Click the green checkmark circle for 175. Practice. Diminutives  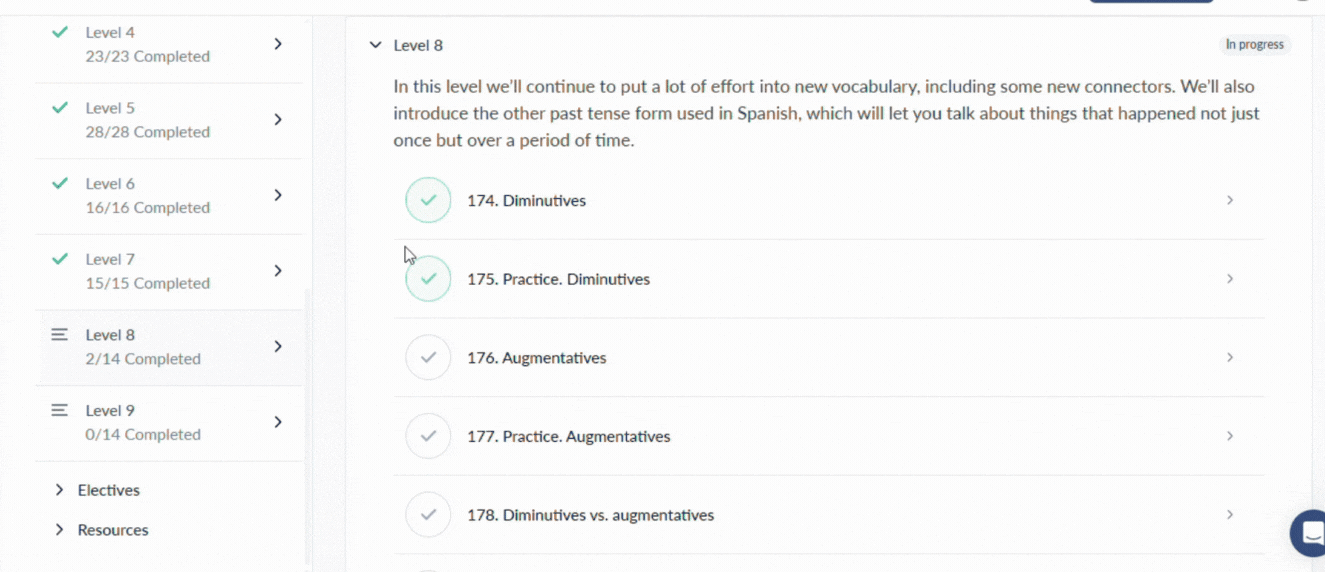tap(428, 279)
